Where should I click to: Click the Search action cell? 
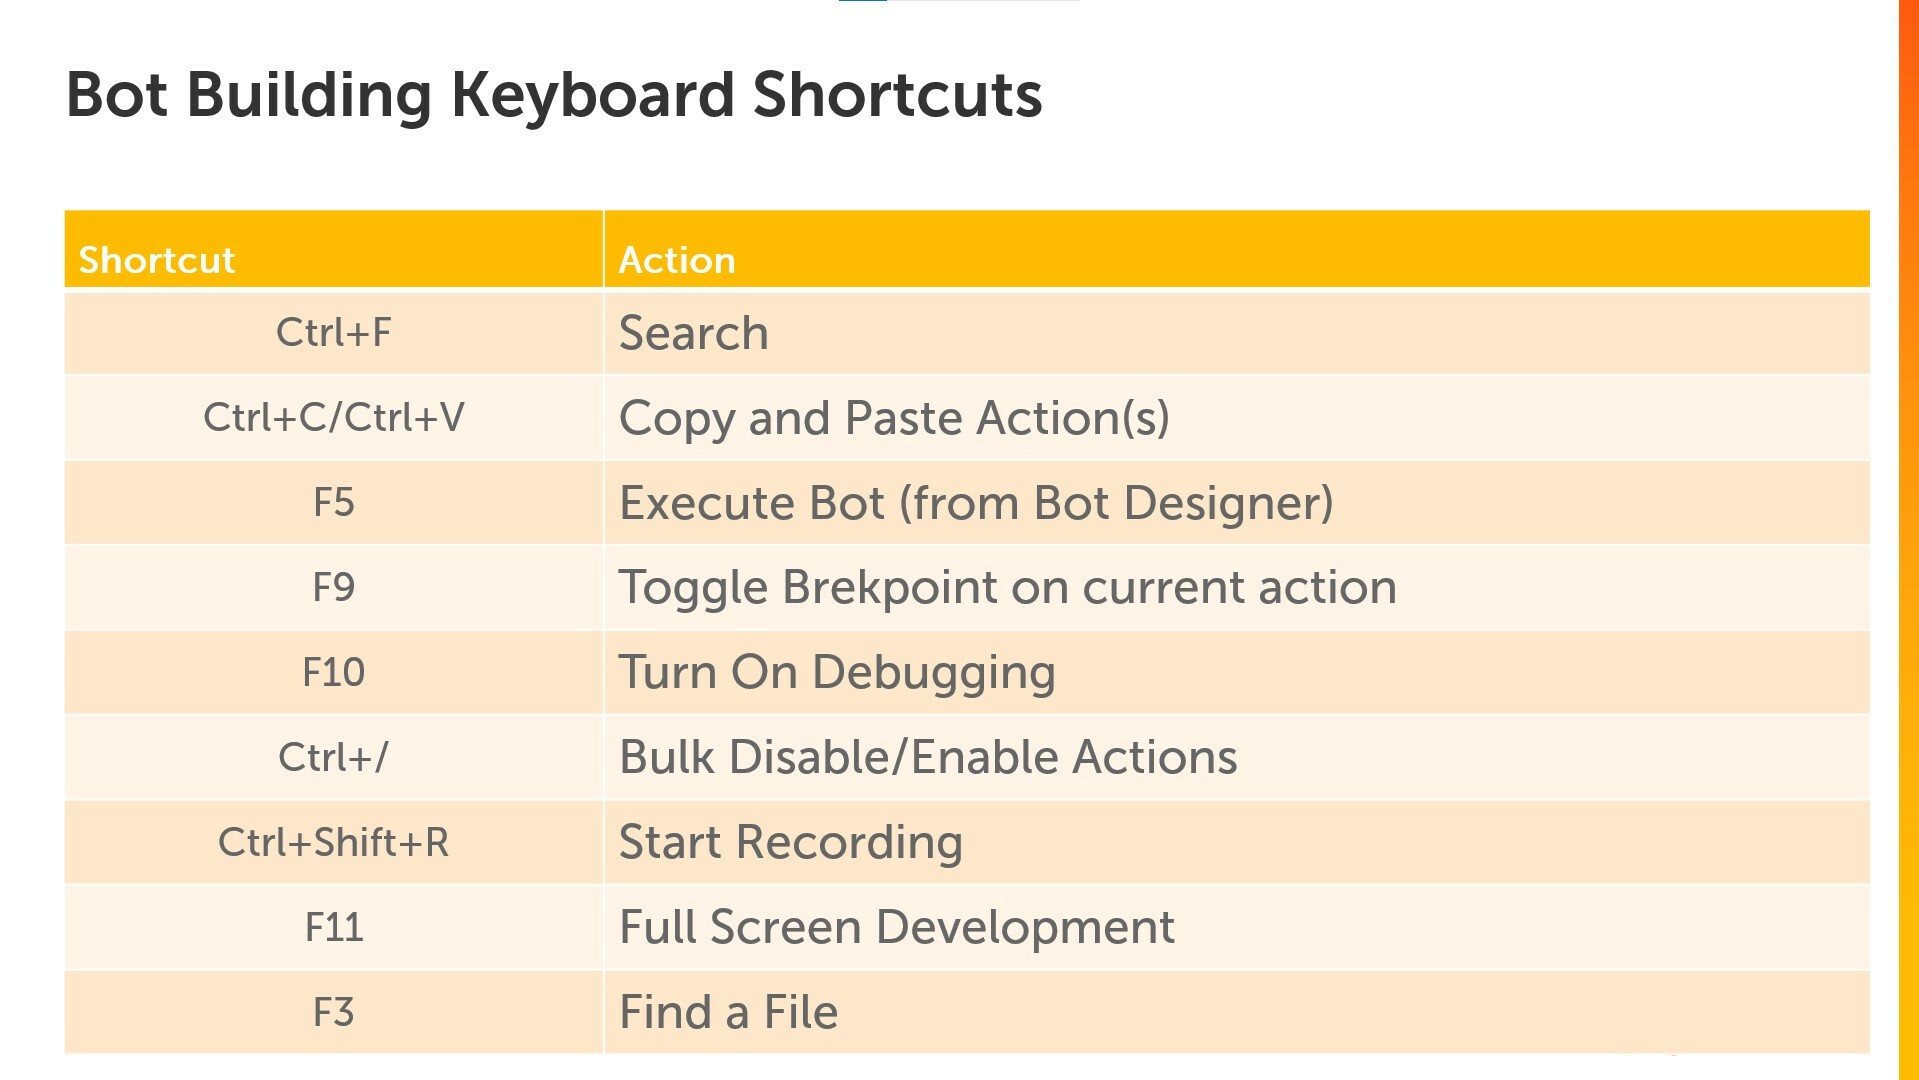[1237, 333]
